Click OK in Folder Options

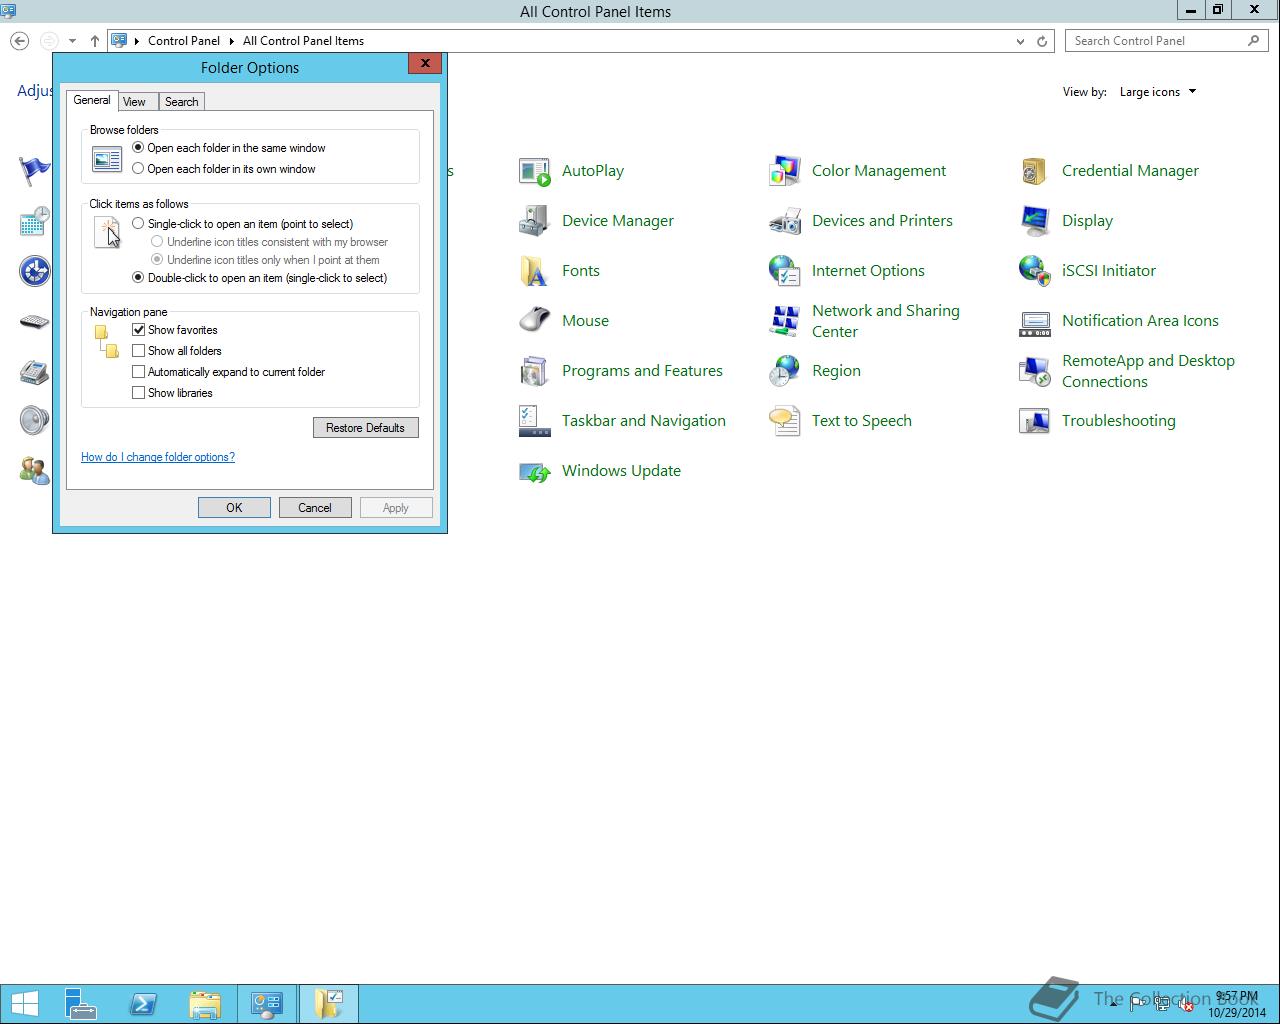(x=234, y=508)
